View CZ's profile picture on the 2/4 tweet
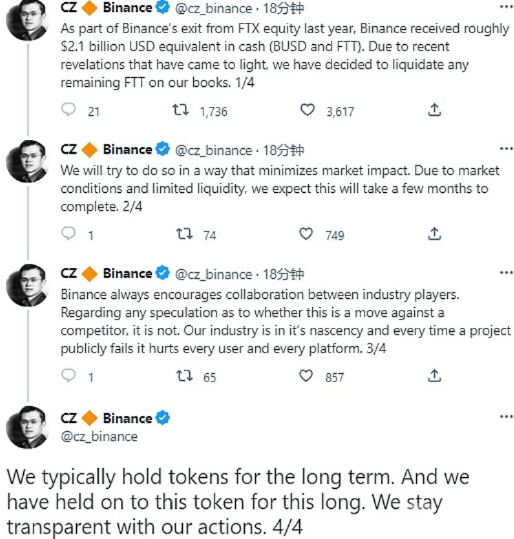The image size is (514, 539). 28,161
